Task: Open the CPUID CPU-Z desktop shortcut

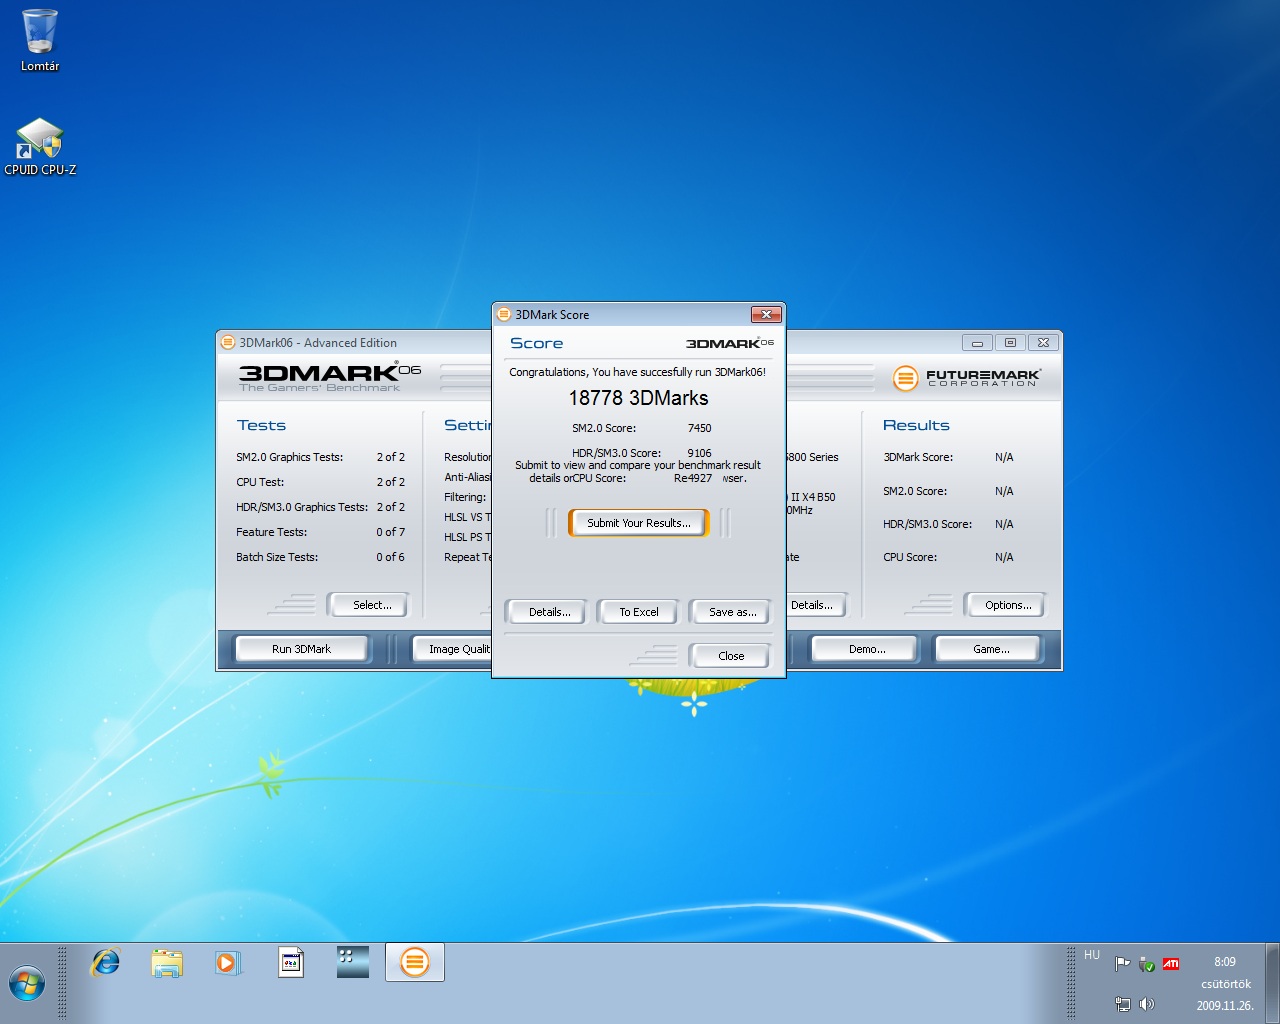Action: [x=40, y=147]
